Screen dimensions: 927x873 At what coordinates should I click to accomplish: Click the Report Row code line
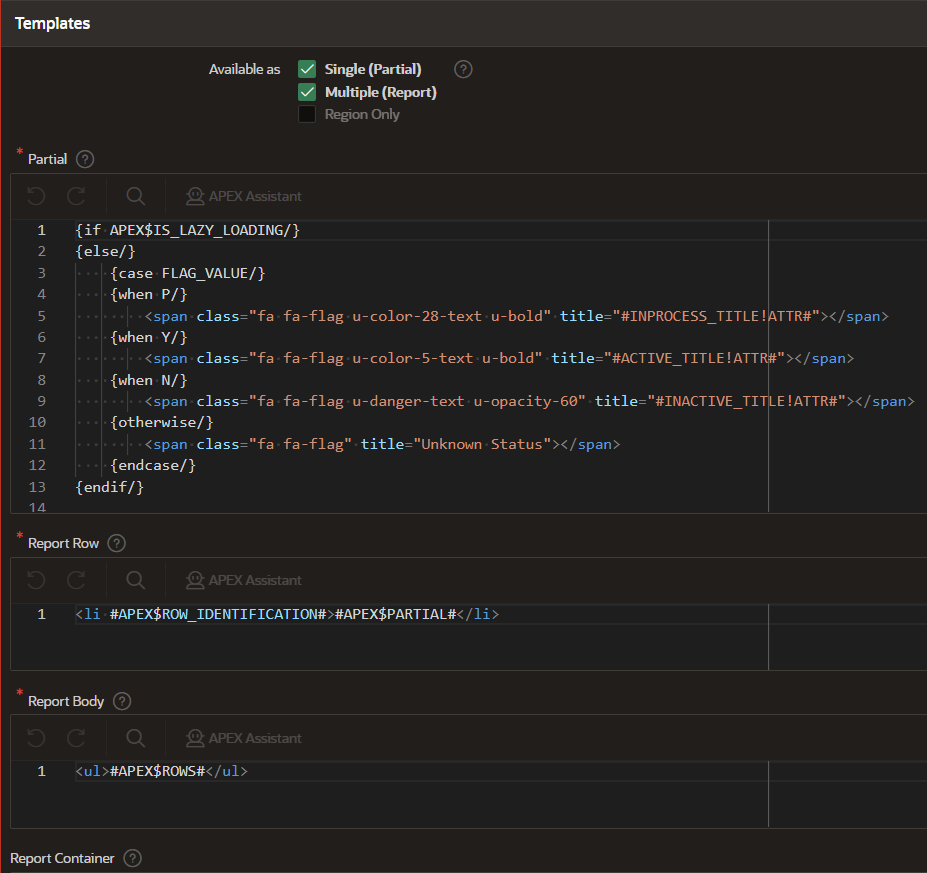pos(286,614)
